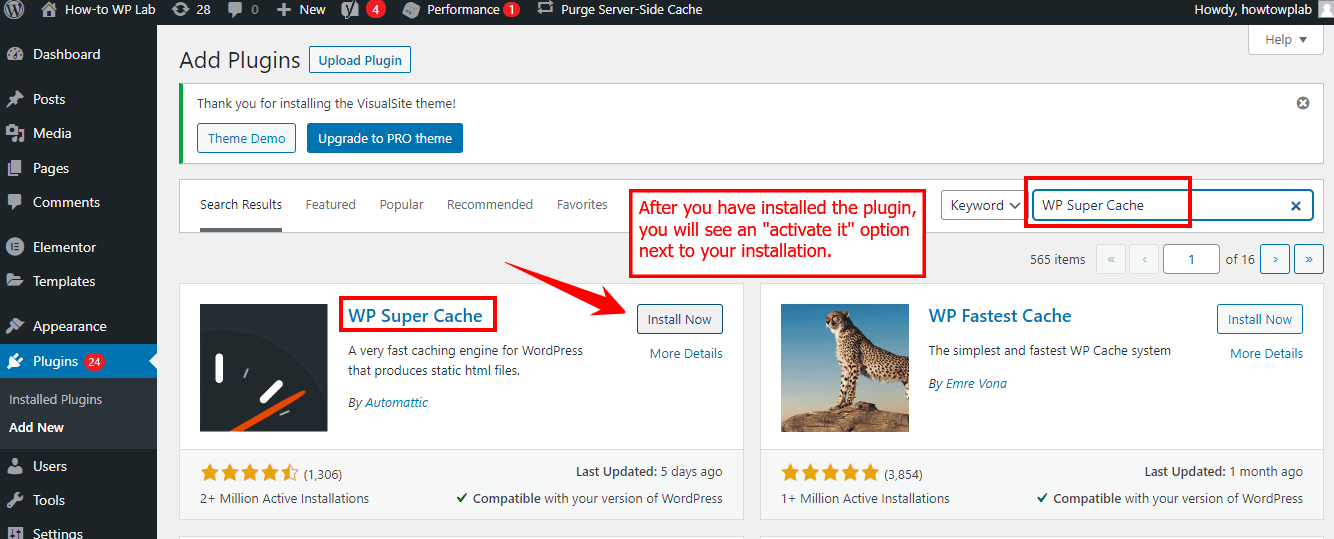The width and height of the screenshot is (1334, 539).
Task: Clear the search field with X
Action: pos(1296,206)
